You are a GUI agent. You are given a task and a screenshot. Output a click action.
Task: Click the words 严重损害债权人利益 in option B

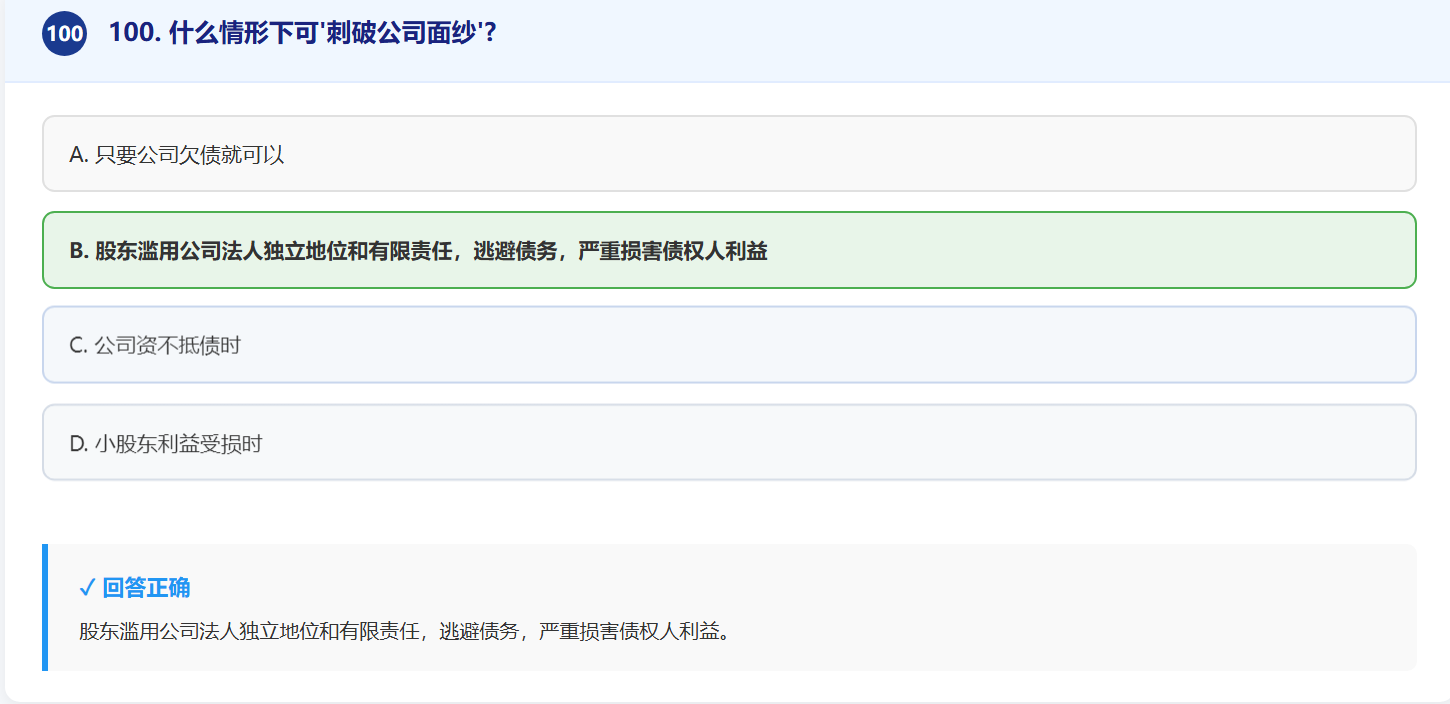click(x=673, y=251)
